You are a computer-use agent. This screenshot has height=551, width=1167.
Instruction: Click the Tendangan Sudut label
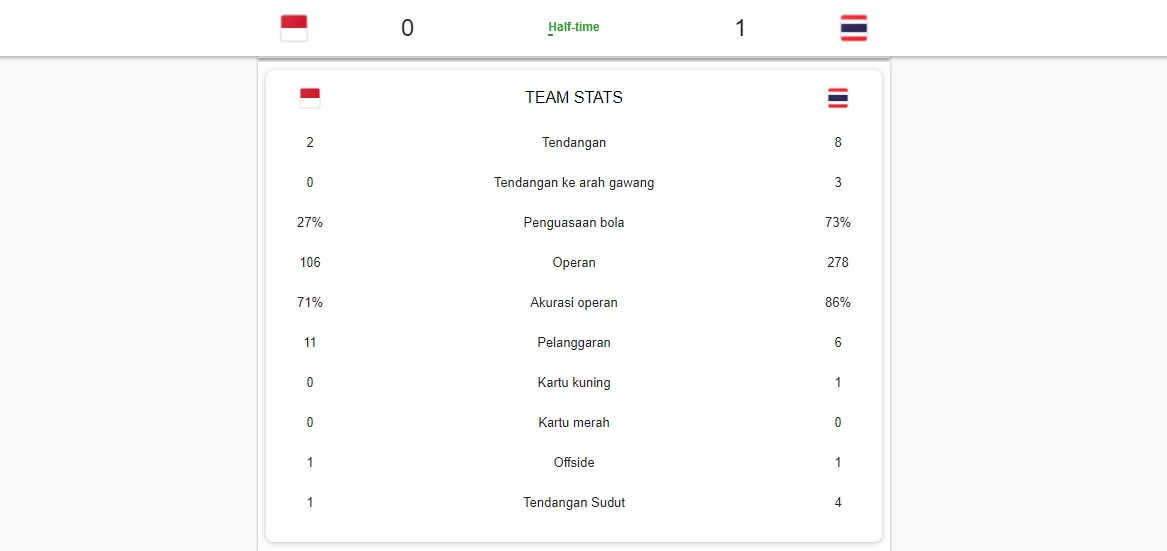574,502
